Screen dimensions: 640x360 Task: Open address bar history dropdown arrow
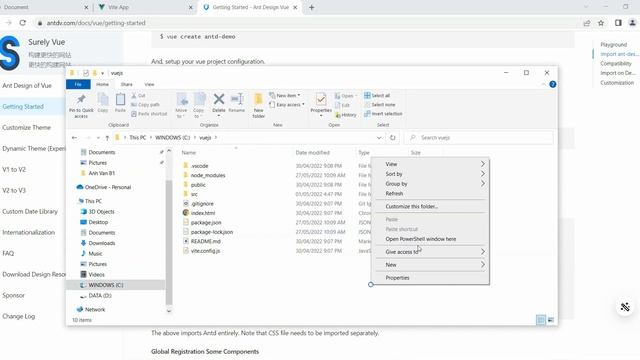(379, 138)
